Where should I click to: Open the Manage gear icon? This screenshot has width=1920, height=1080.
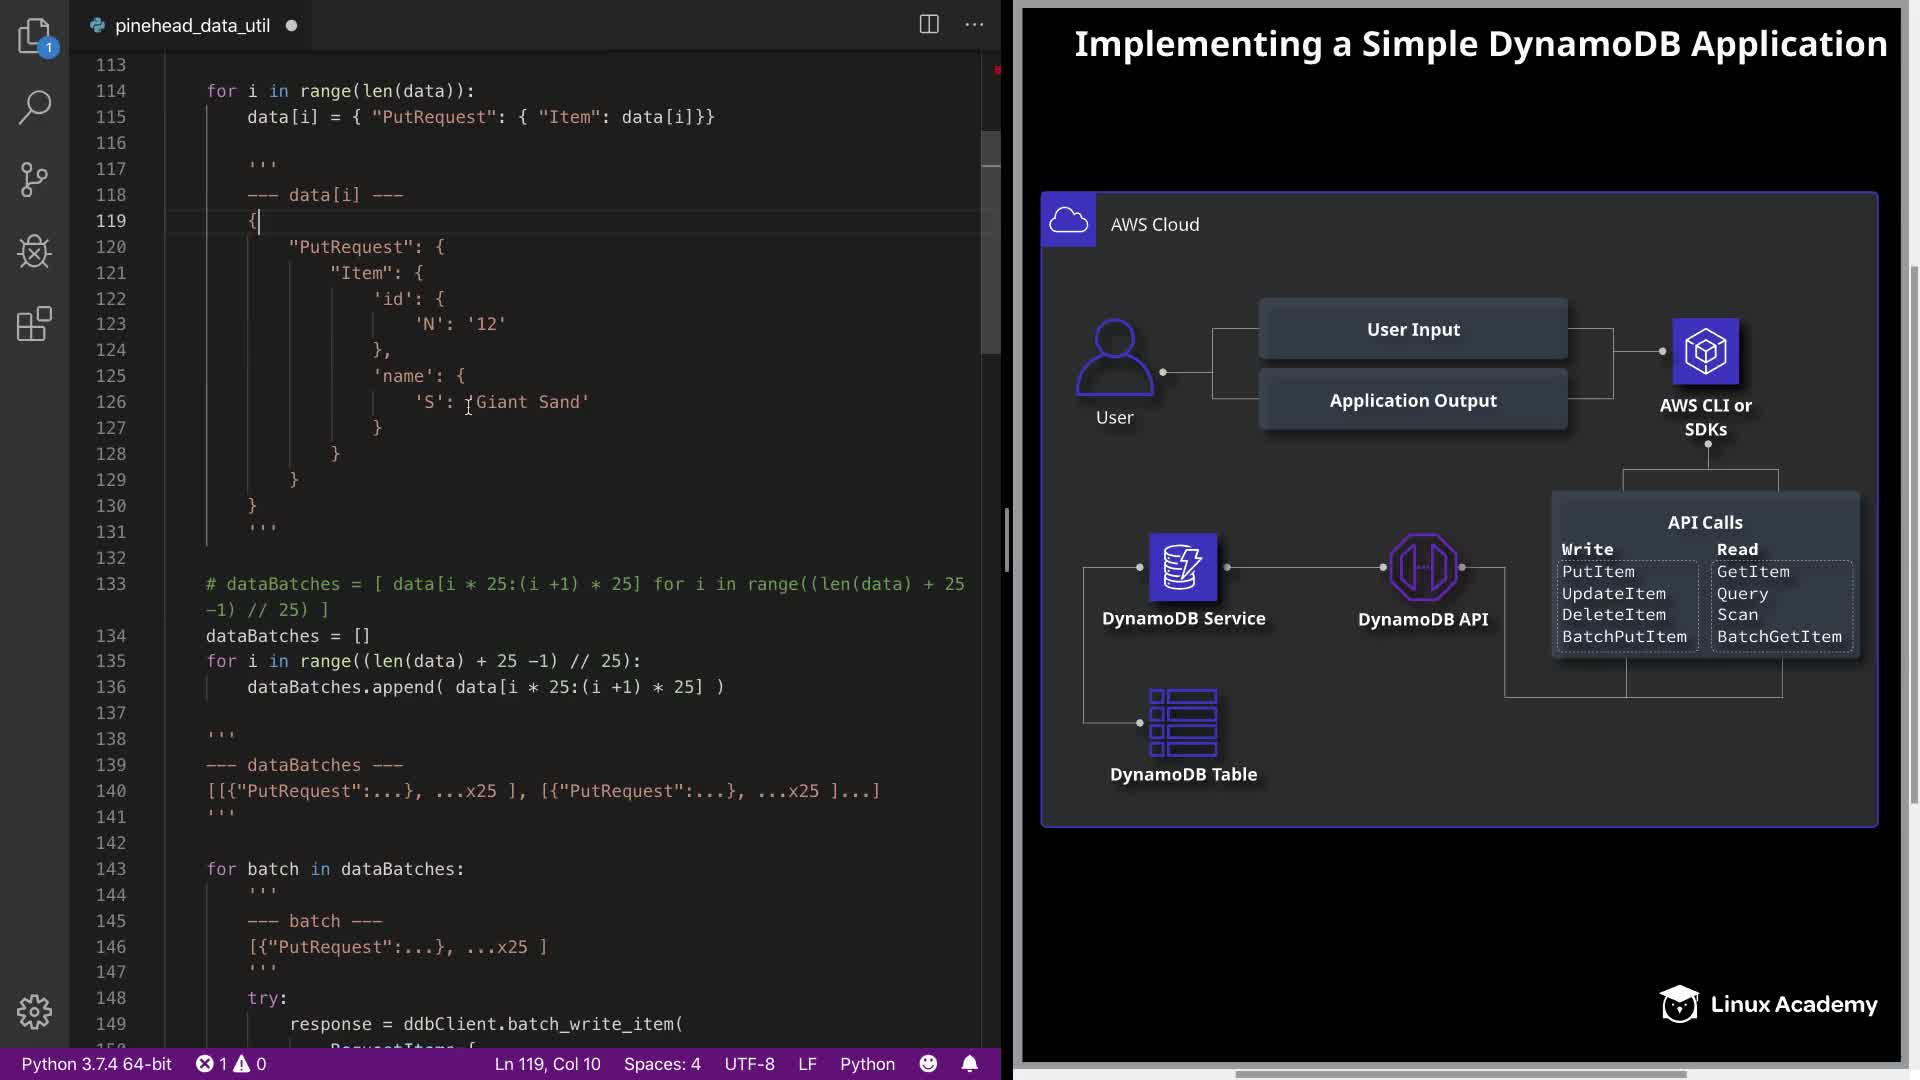coord(34,1011)
